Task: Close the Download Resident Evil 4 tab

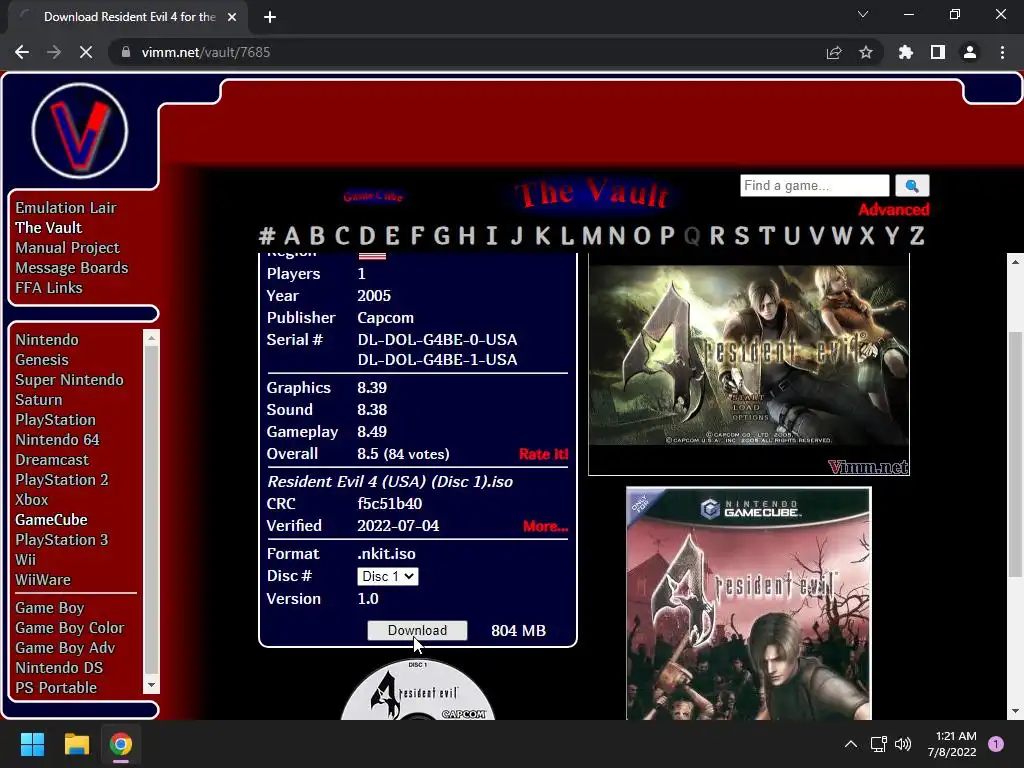Action: coord(232,17)
